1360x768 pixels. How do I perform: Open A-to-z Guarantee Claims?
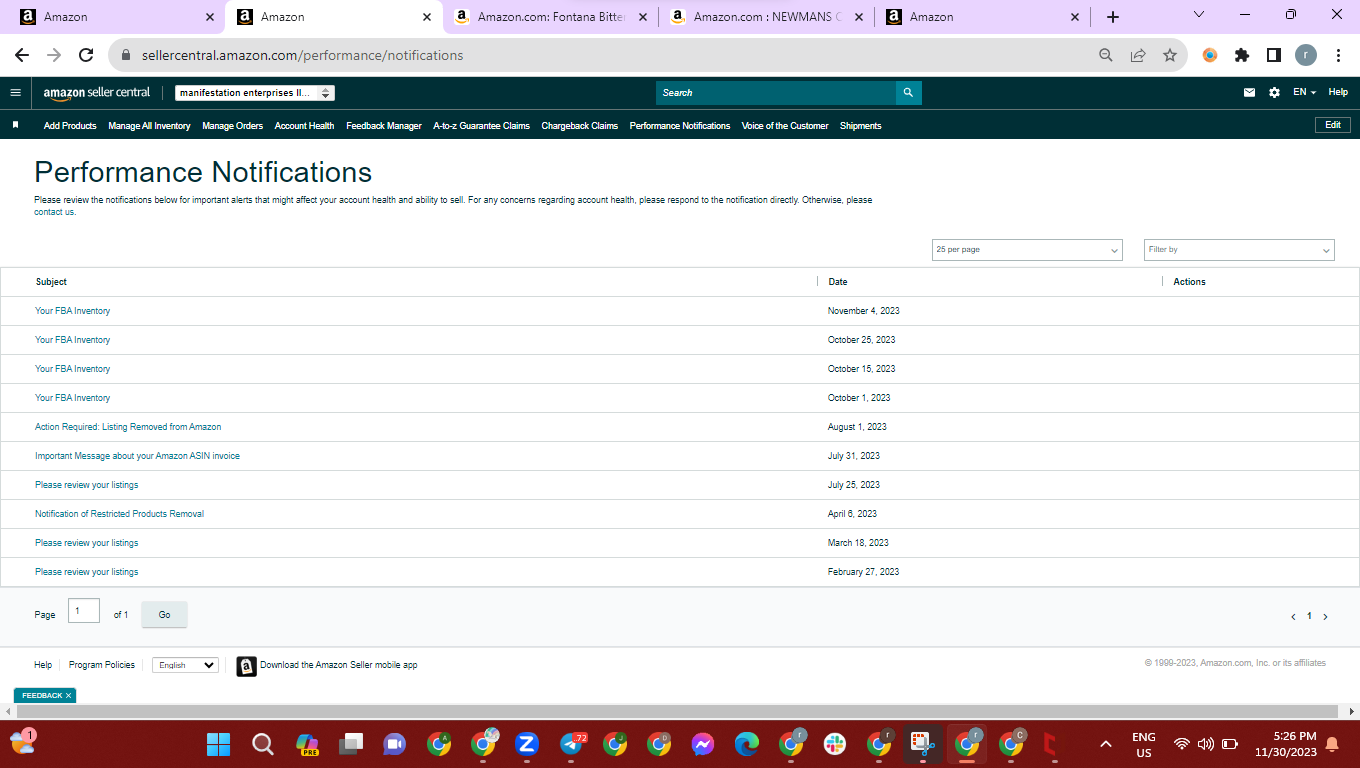click(x=482, y=126)
